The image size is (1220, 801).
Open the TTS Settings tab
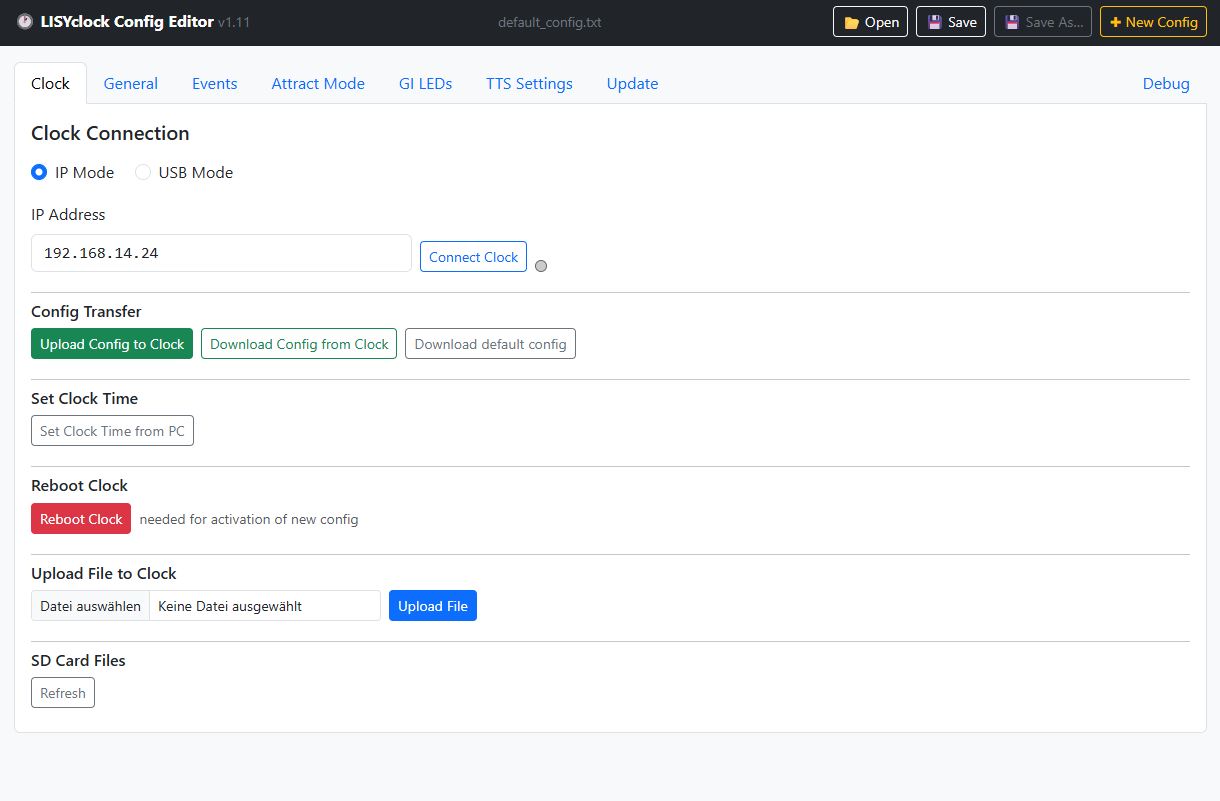tap(529, 84)
